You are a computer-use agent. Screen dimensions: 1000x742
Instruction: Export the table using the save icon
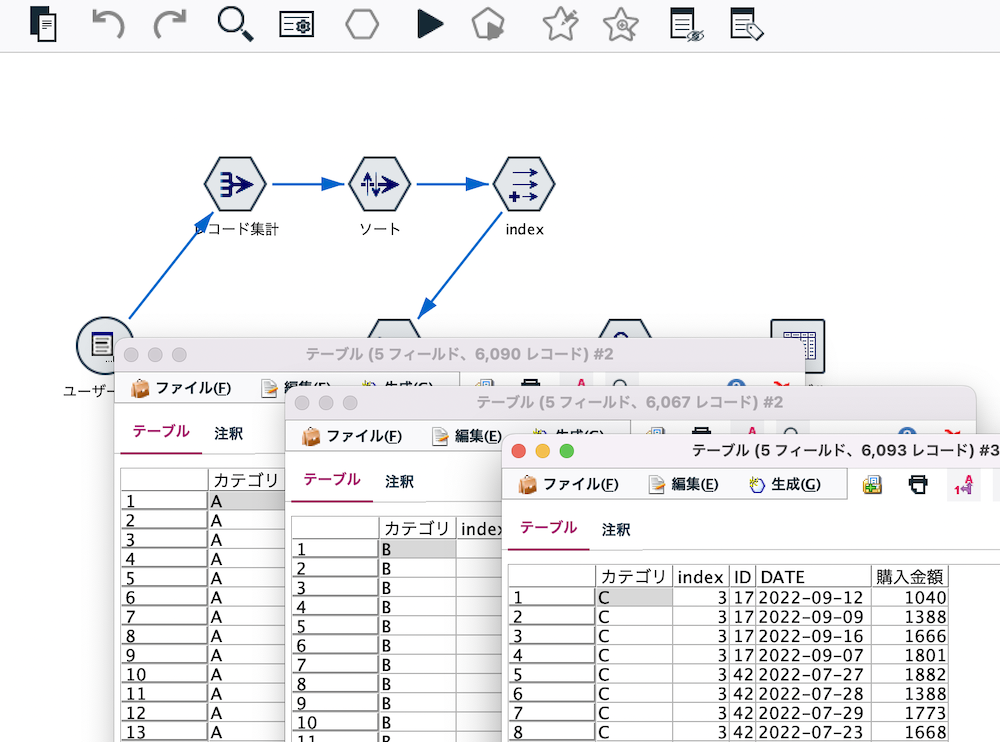click(x=871, y=483)
